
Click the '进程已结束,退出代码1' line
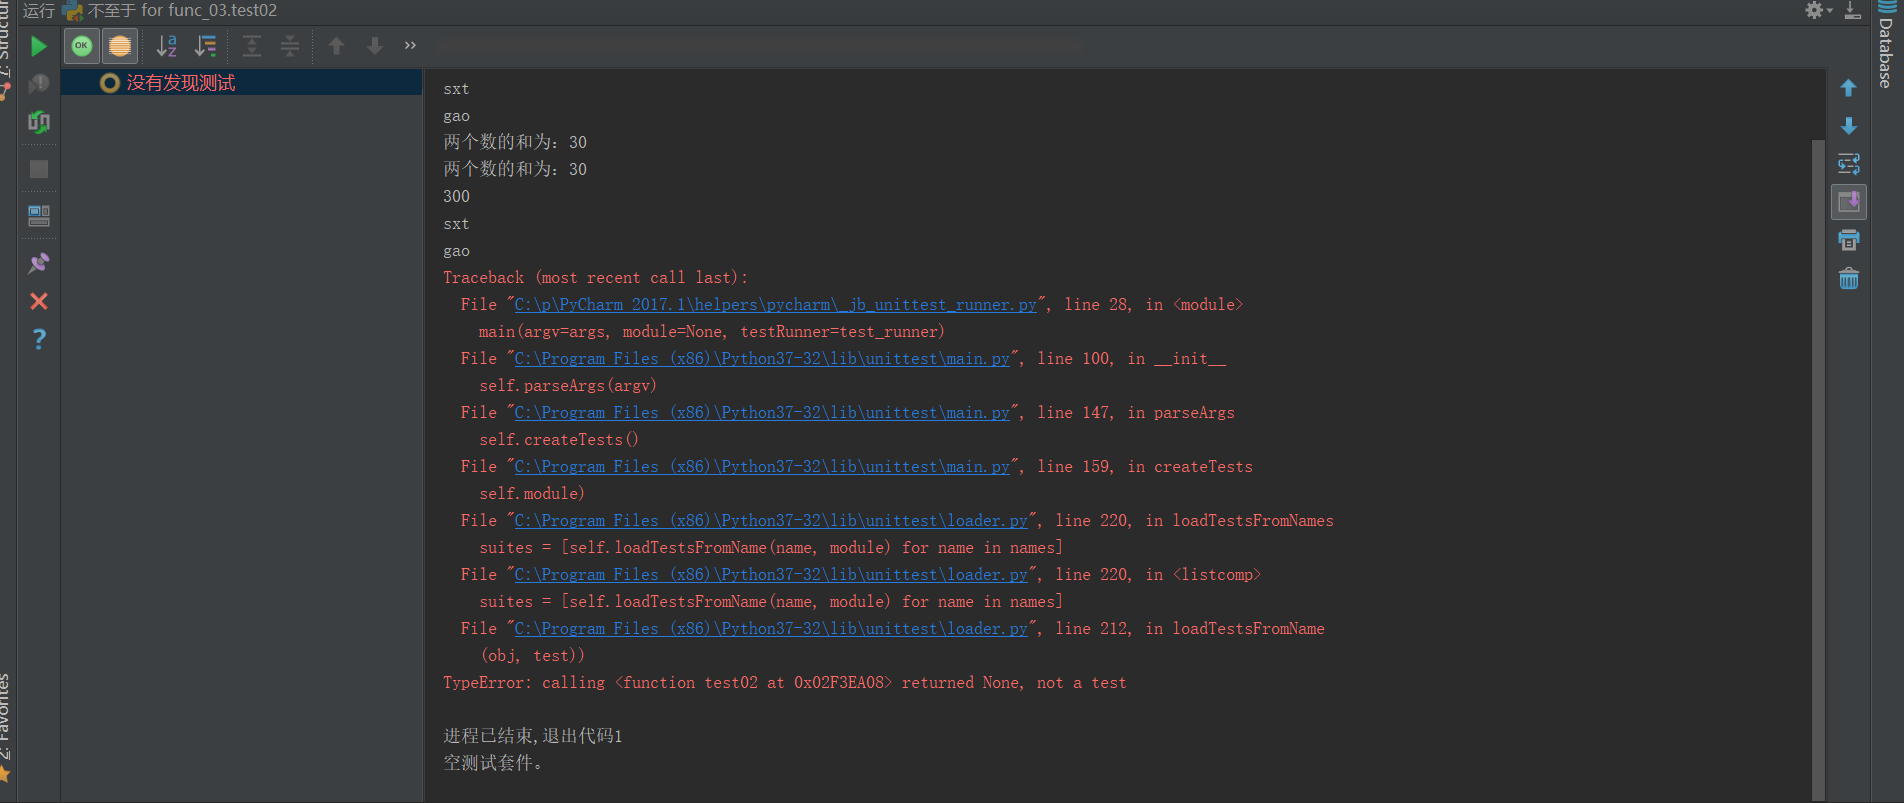pyautogui.click(x=533, y=736)
